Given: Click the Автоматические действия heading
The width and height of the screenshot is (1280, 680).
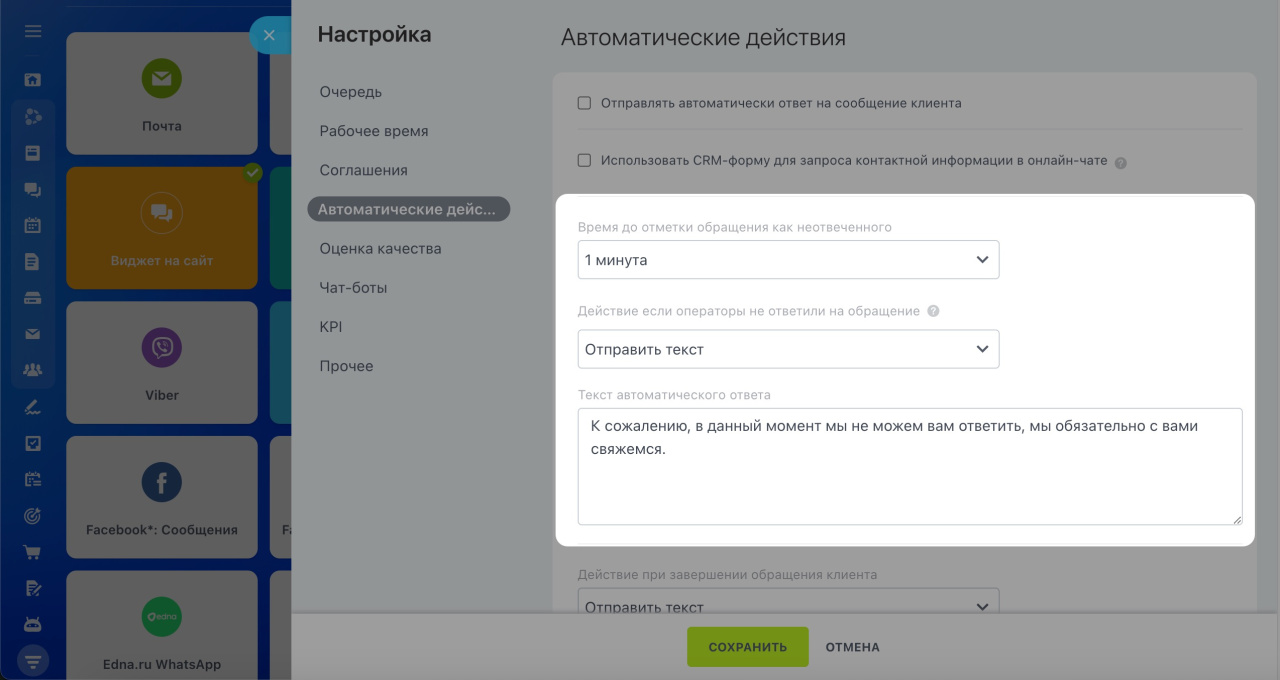Looking at the screenshot, I should tap(703, 38).
